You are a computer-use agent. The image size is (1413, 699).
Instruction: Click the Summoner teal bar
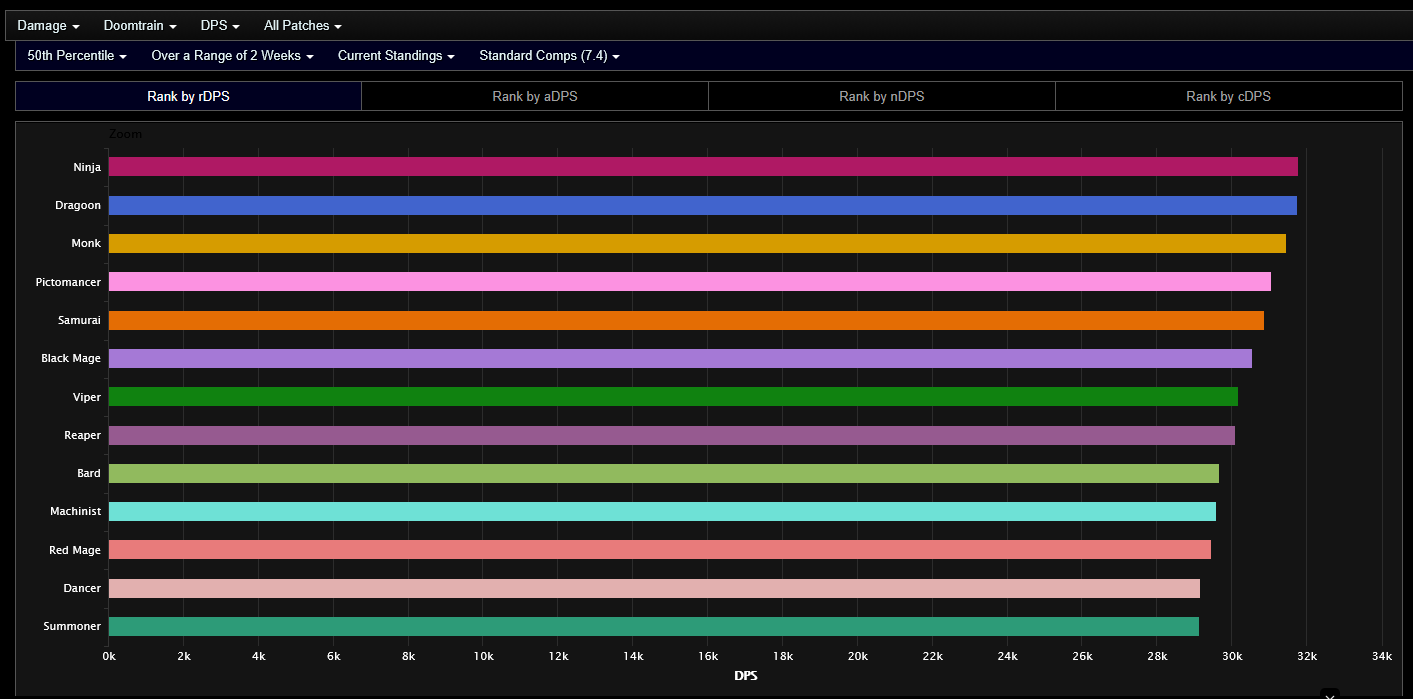coord(654,626)
